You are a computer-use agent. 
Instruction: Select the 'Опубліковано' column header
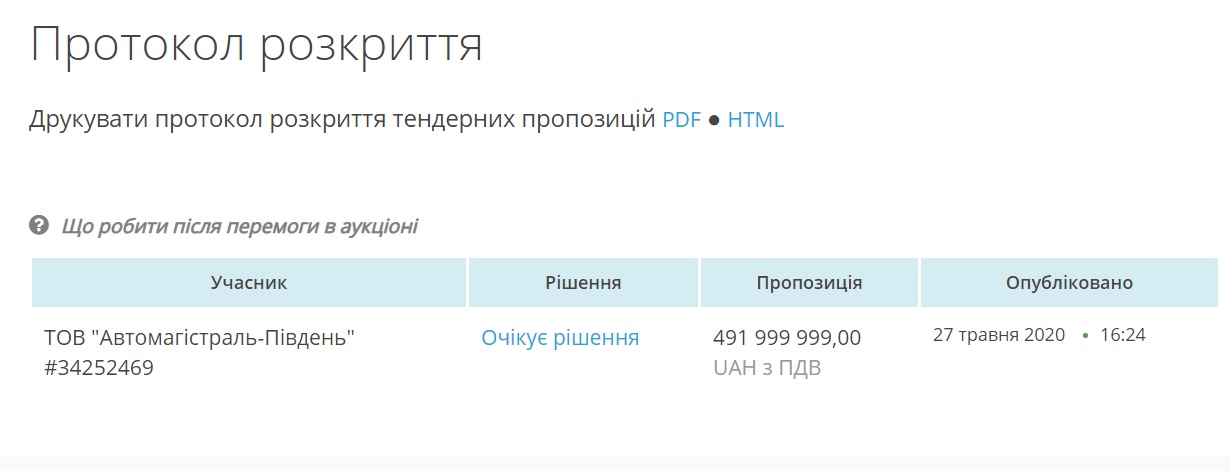pyautogui.click(x=1069, y=283)
